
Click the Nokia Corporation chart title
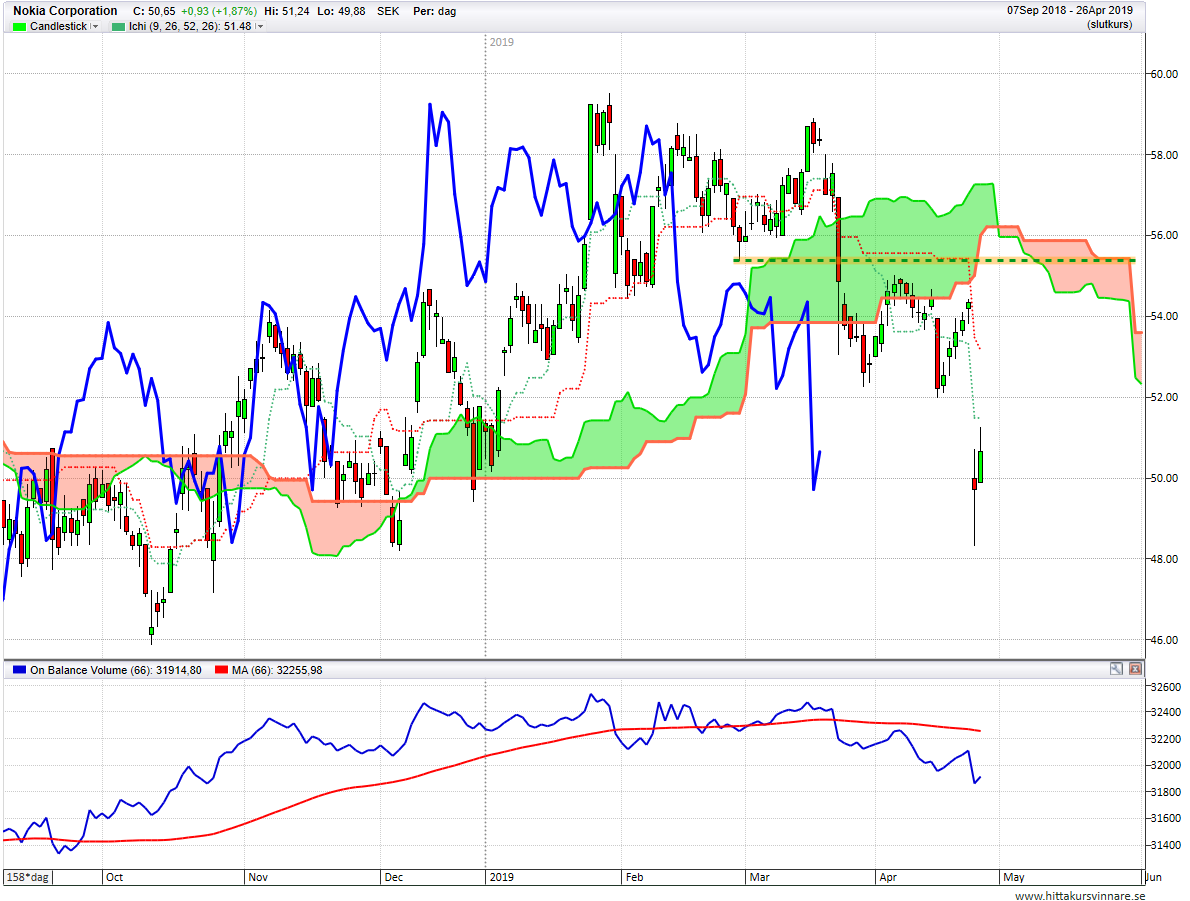pyautogui.click(x=65, y=11)
